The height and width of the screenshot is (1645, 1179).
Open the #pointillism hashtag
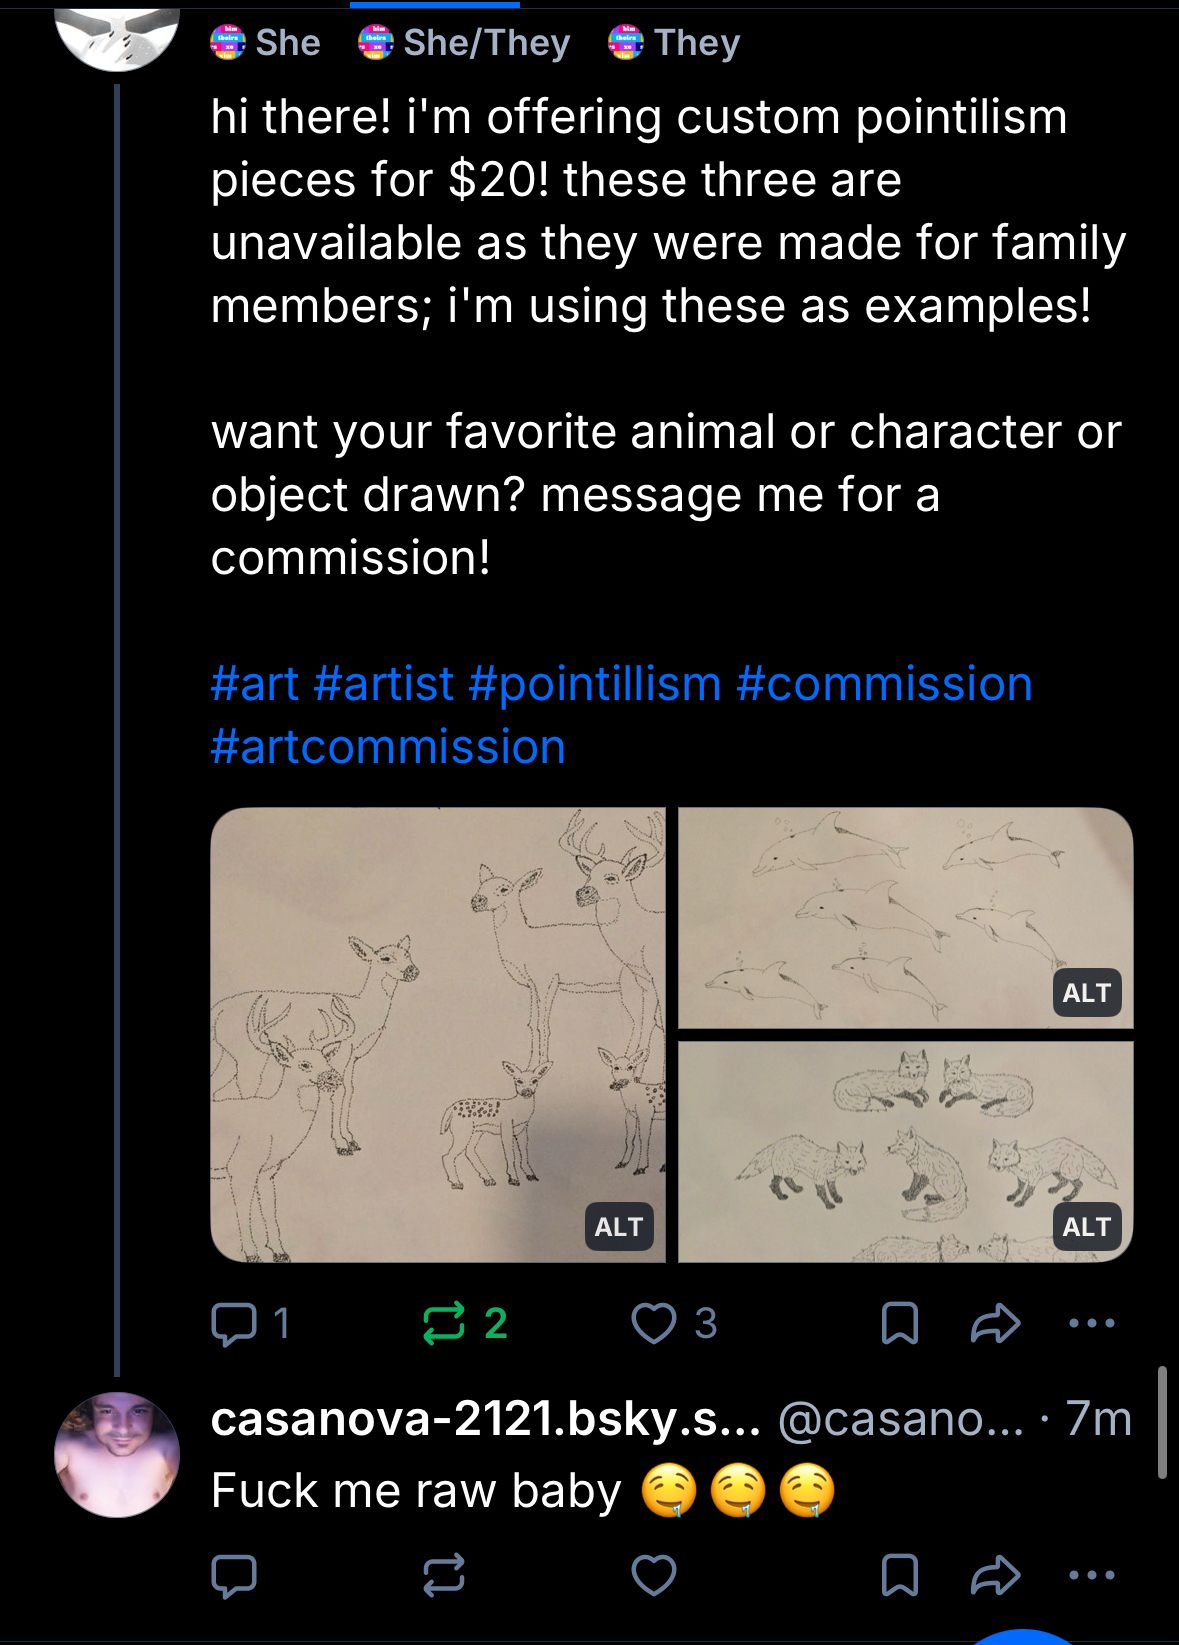[x=594, y=685]
